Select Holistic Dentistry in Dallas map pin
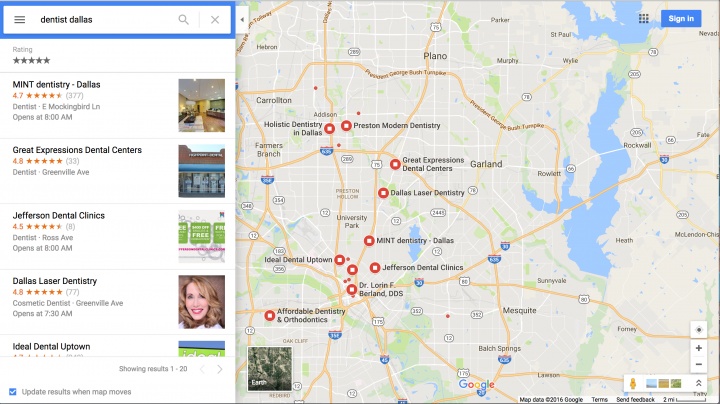 (329, 129)
